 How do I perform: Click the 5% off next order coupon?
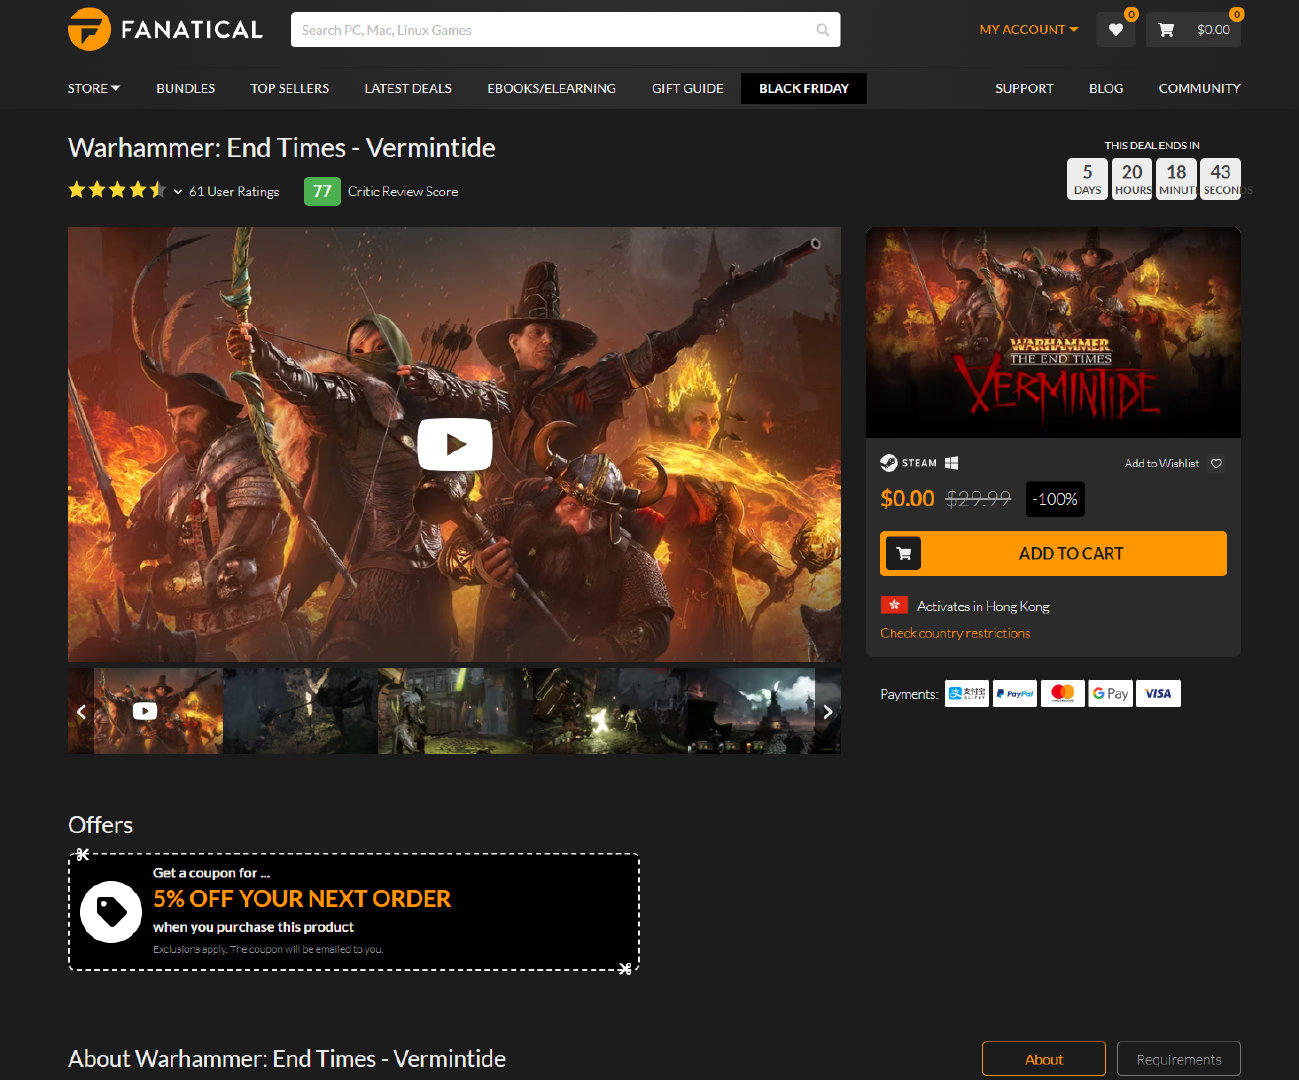353,912
